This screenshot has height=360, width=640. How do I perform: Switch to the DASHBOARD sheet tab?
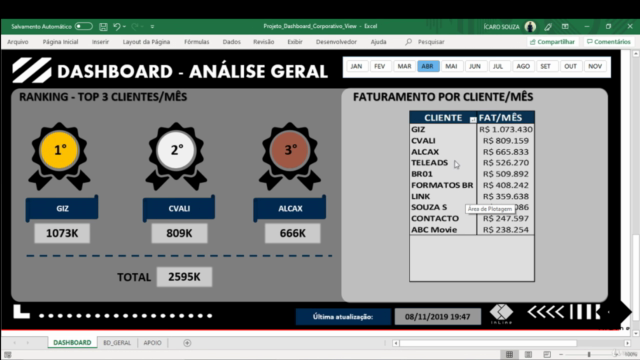[x=72, y=342]
